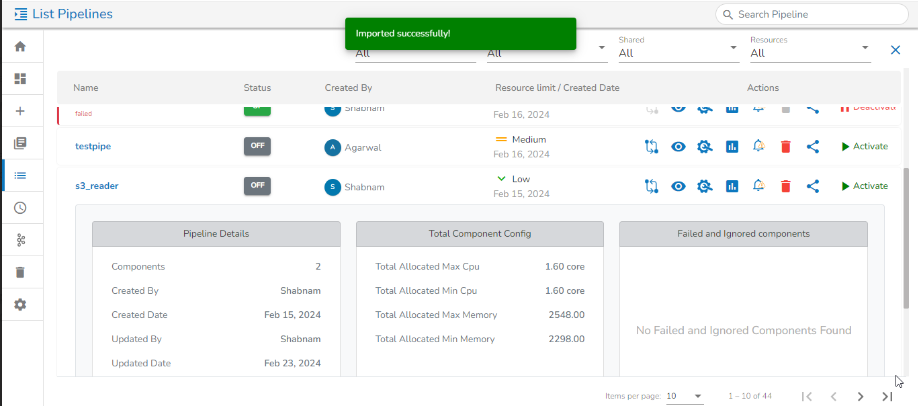Share the s3_reader pipeline

coord(812,186)
